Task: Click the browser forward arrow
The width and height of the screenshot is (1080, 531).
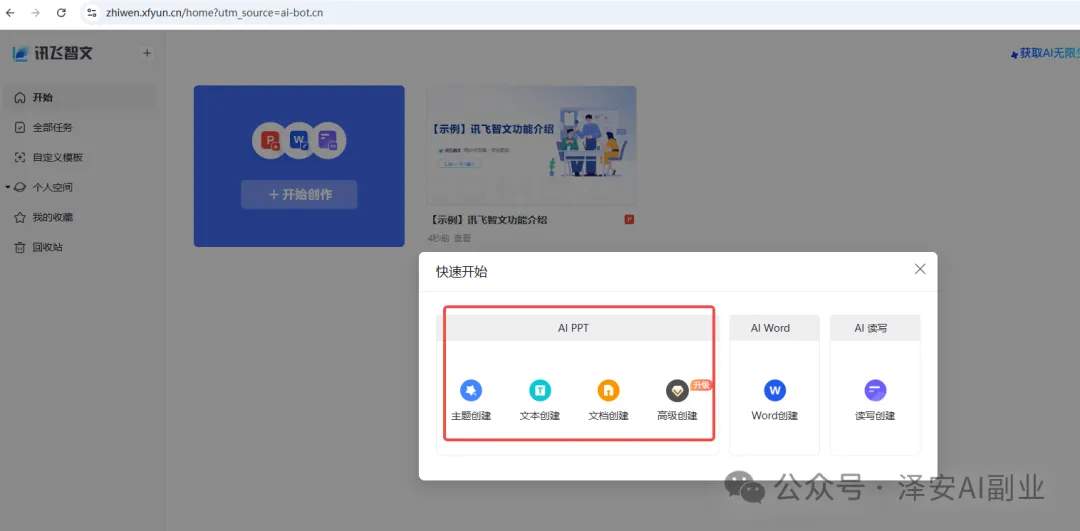Action: pyautogui.click(x=36, y=12)
